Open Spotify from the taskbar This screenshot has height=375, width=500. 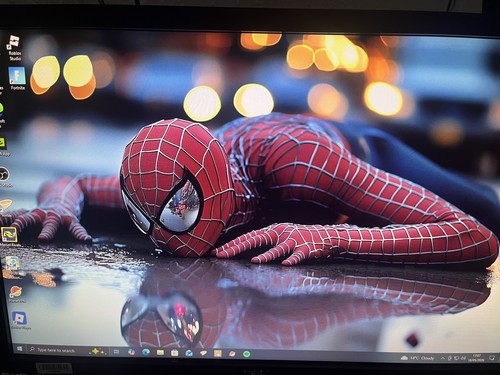(x=246, y=354)
